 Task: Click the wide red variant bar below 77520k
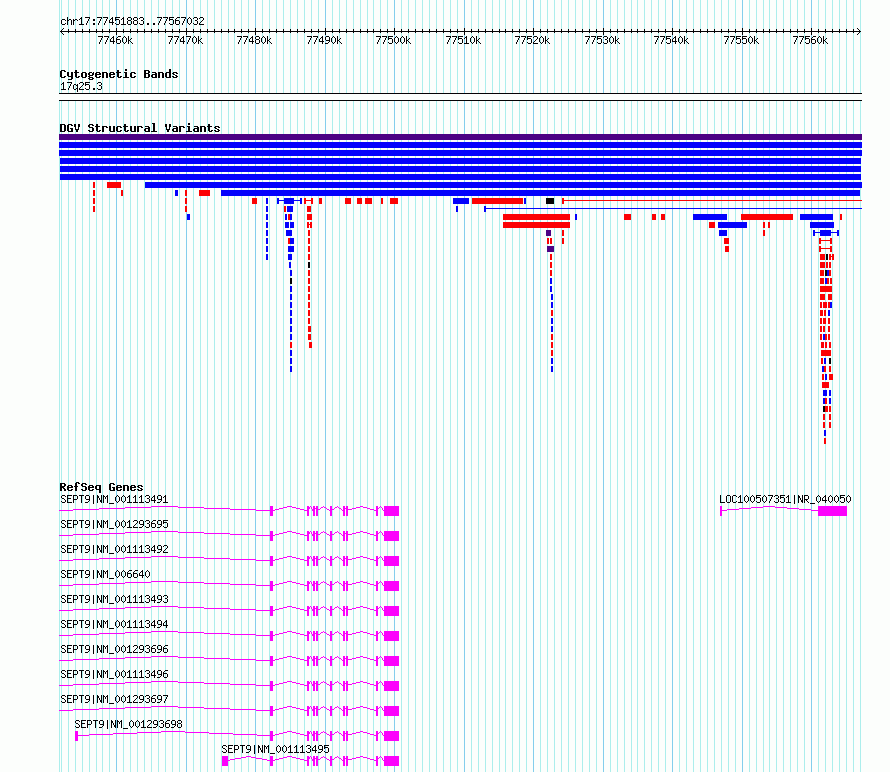click(536, 217)
